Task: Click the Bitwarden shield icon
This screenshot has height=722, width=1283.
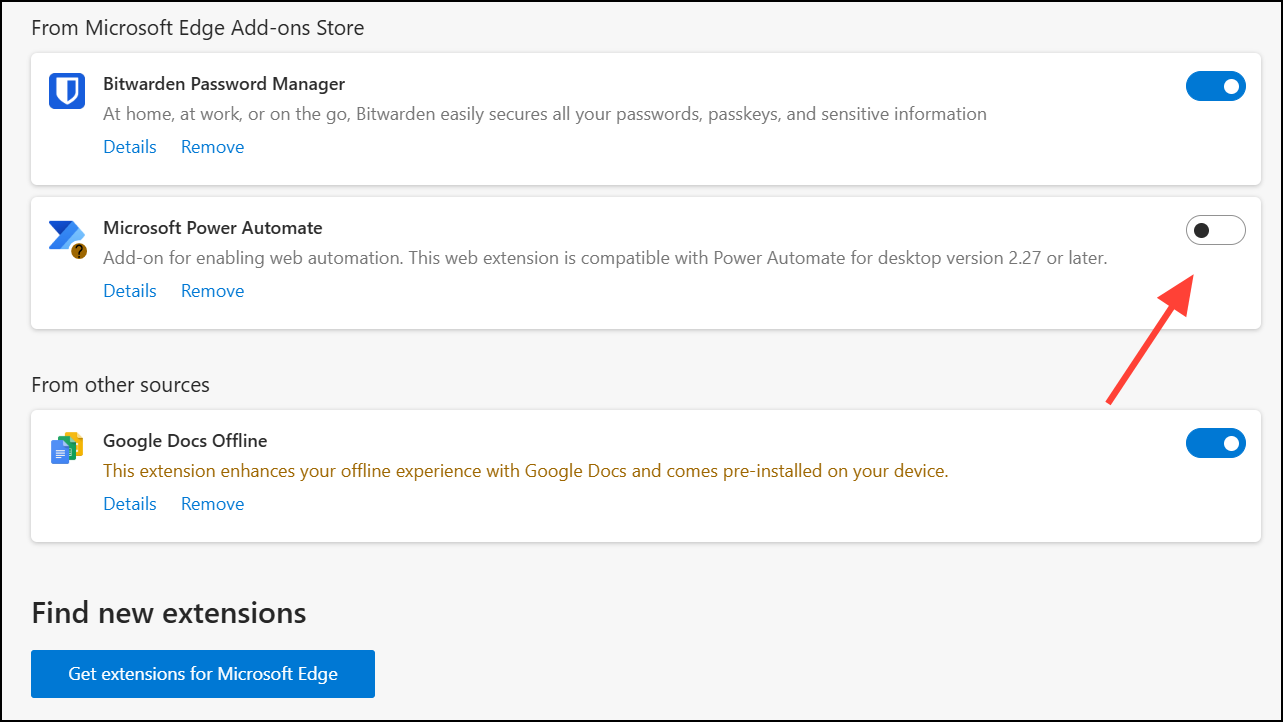Action: click(x=67, y=91)
